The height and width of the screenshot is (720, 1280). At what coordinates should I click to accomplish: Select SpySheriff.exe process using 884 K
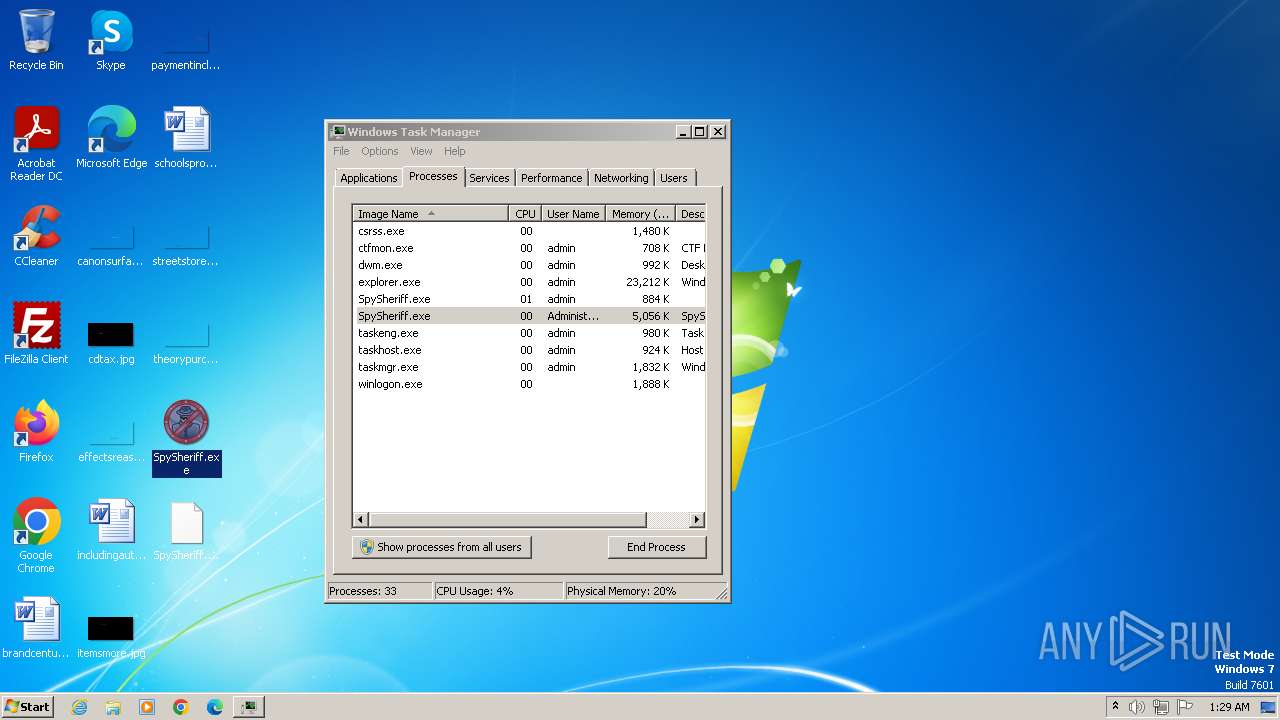click(x=529, y=299)
